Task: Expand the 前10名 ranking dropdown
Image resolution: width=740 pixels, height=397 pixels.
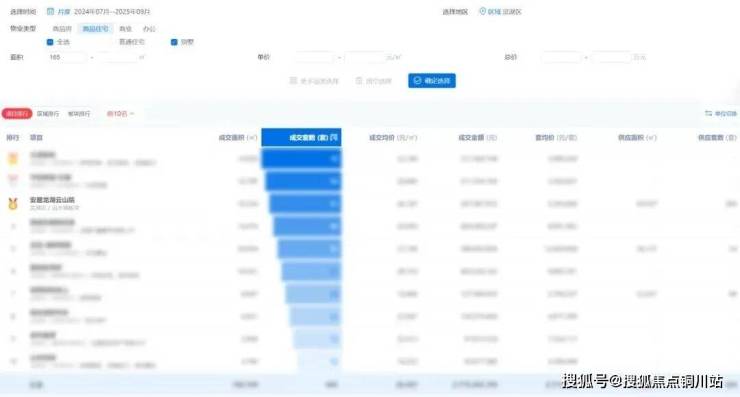Action: tap(120, 114)
